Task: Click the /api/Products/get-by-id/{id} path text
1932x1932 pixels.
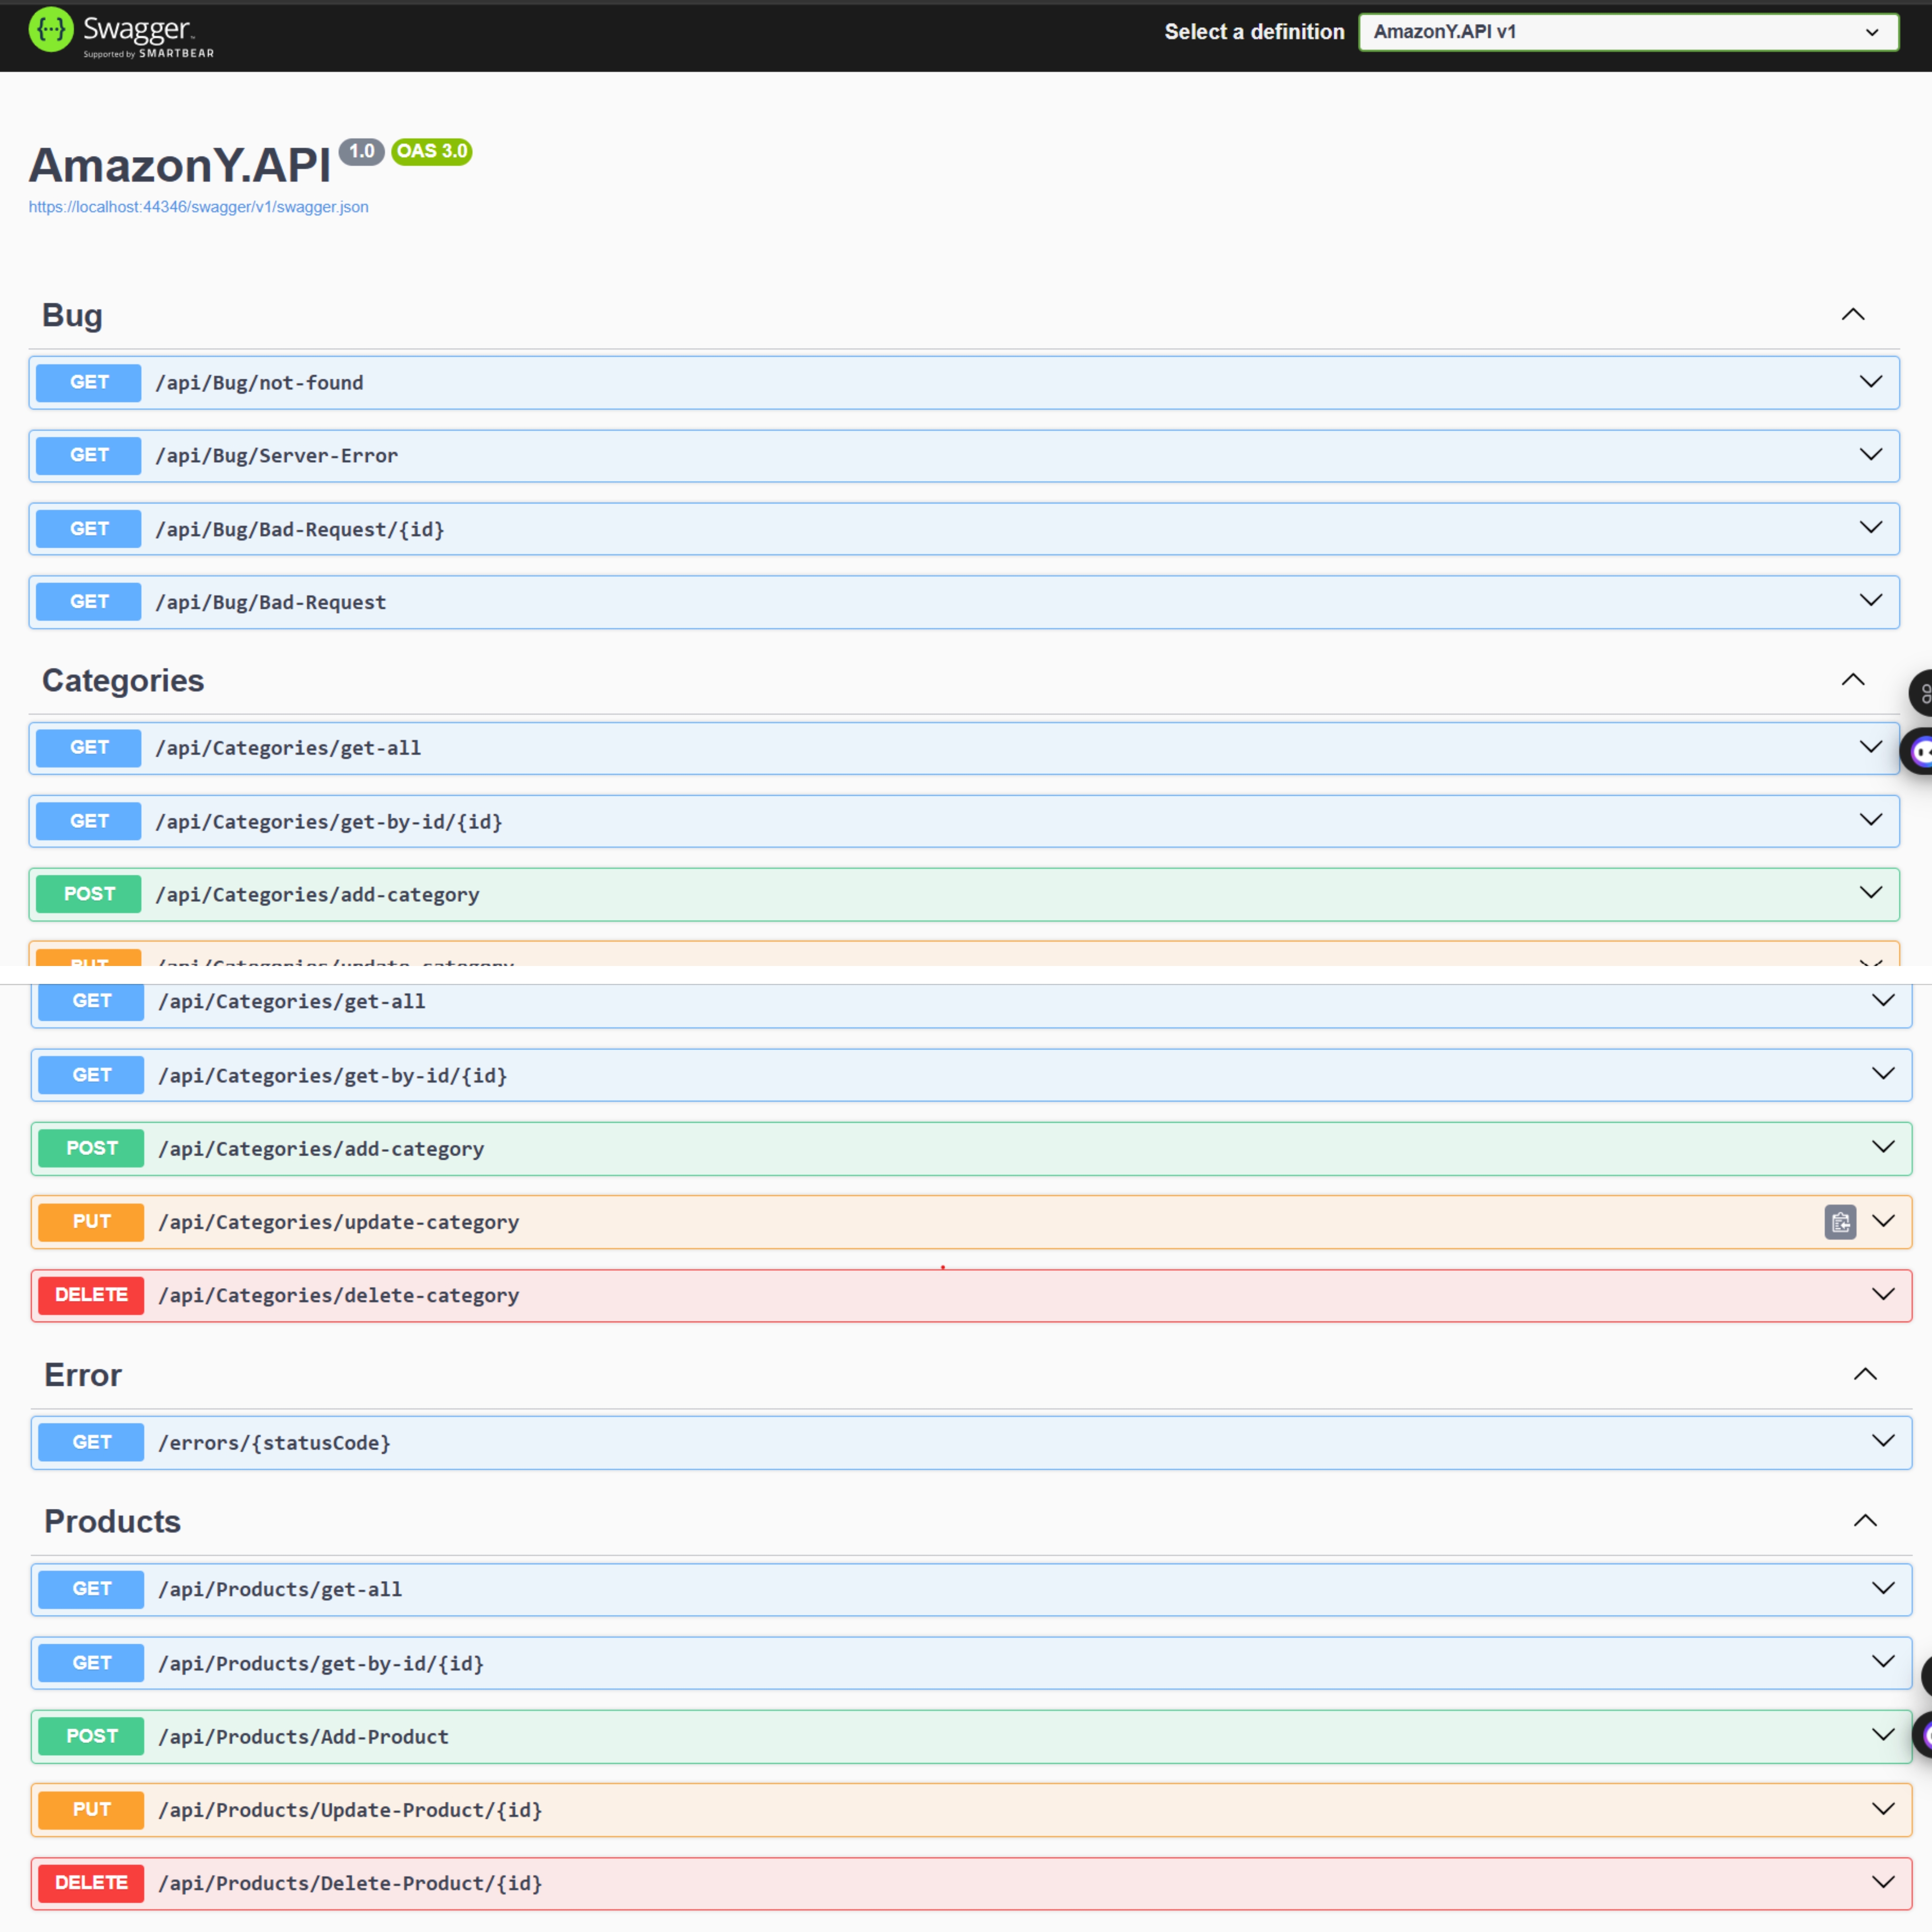Action: pyautogui.click(x=322, y=1664)
